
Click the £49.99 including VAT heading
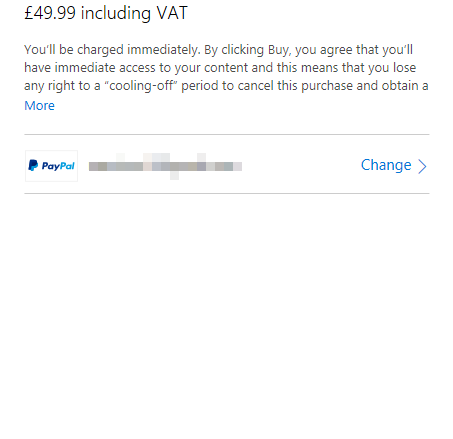[106, 13]
